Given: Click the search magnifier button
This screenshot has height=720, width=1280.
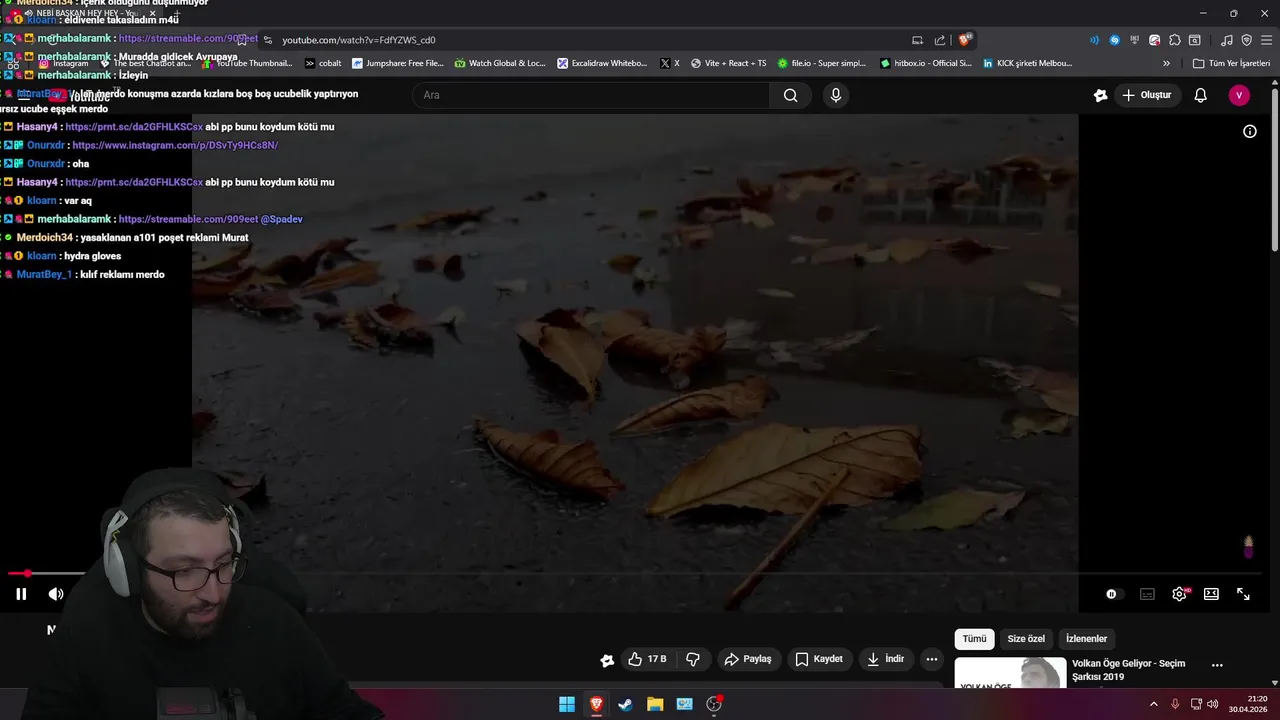Looking at the screenshot, I should [x=791, y=95].
